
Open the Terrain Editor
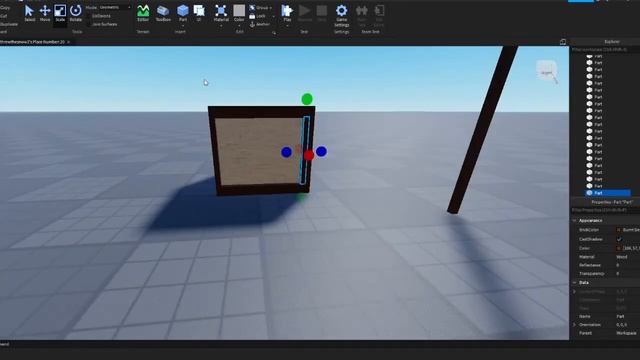[143, 13]
